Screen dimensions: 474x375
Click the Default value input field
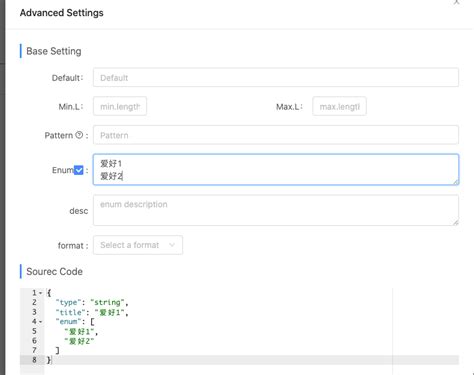pyautogui.click(x=276, y=78)
